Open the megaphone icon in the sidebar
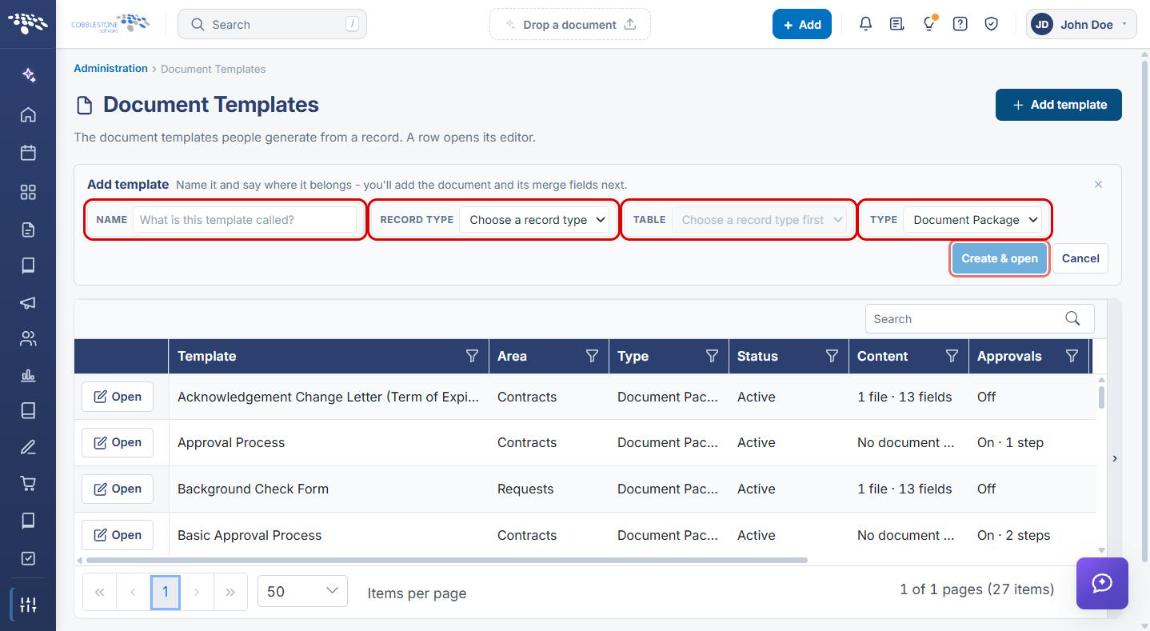This screenshot has height=631, width=1150. pos(28,302)
